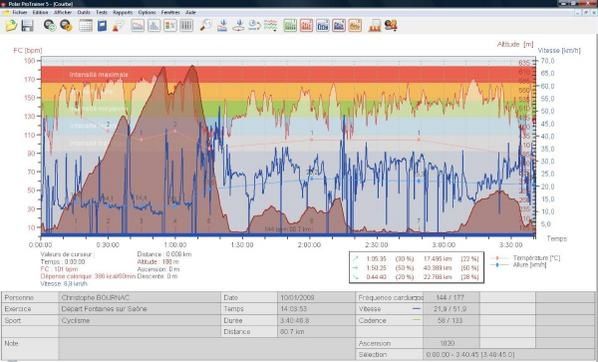The height and width of the screenshot is (362, 598).
Task: Click the Allure legend entry
Action: pos(520,265)
